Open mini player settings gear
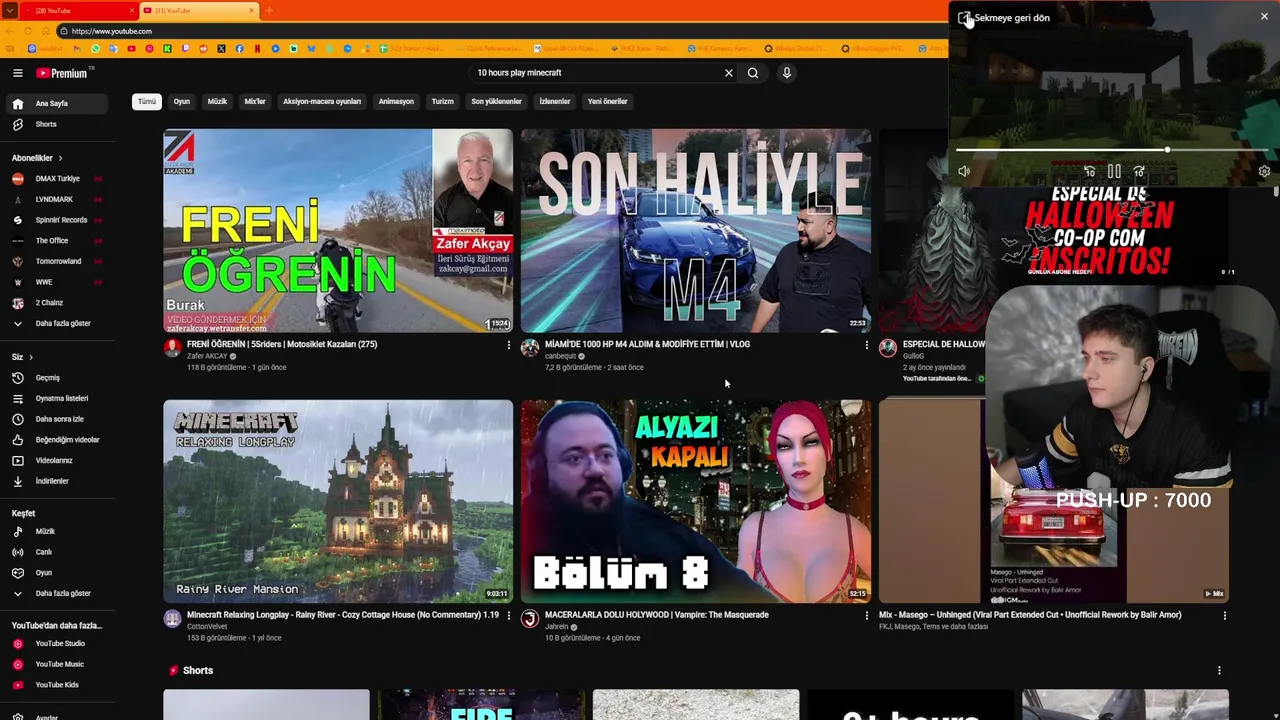The width and height of the screenshot is (1280, 720). 1264,172
